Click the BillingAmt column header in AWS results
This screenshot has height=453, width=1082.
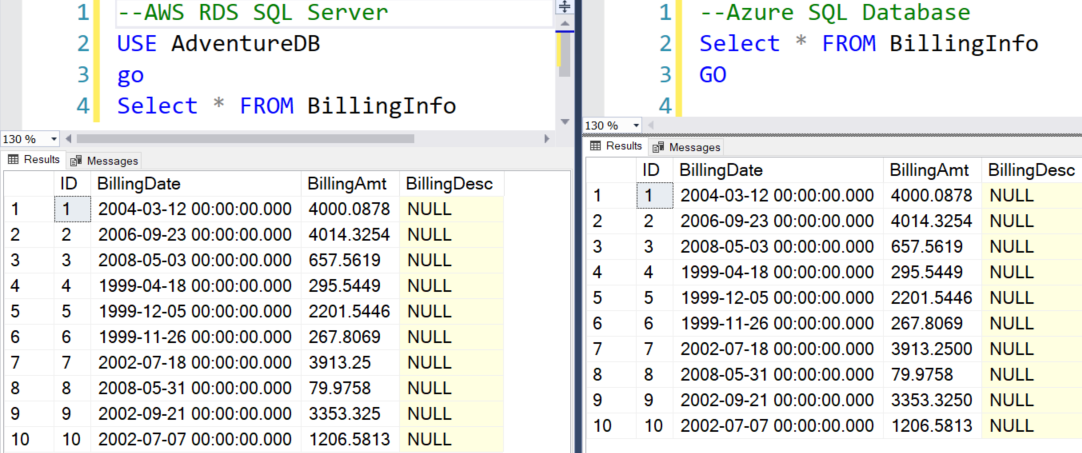coord(351,184)
